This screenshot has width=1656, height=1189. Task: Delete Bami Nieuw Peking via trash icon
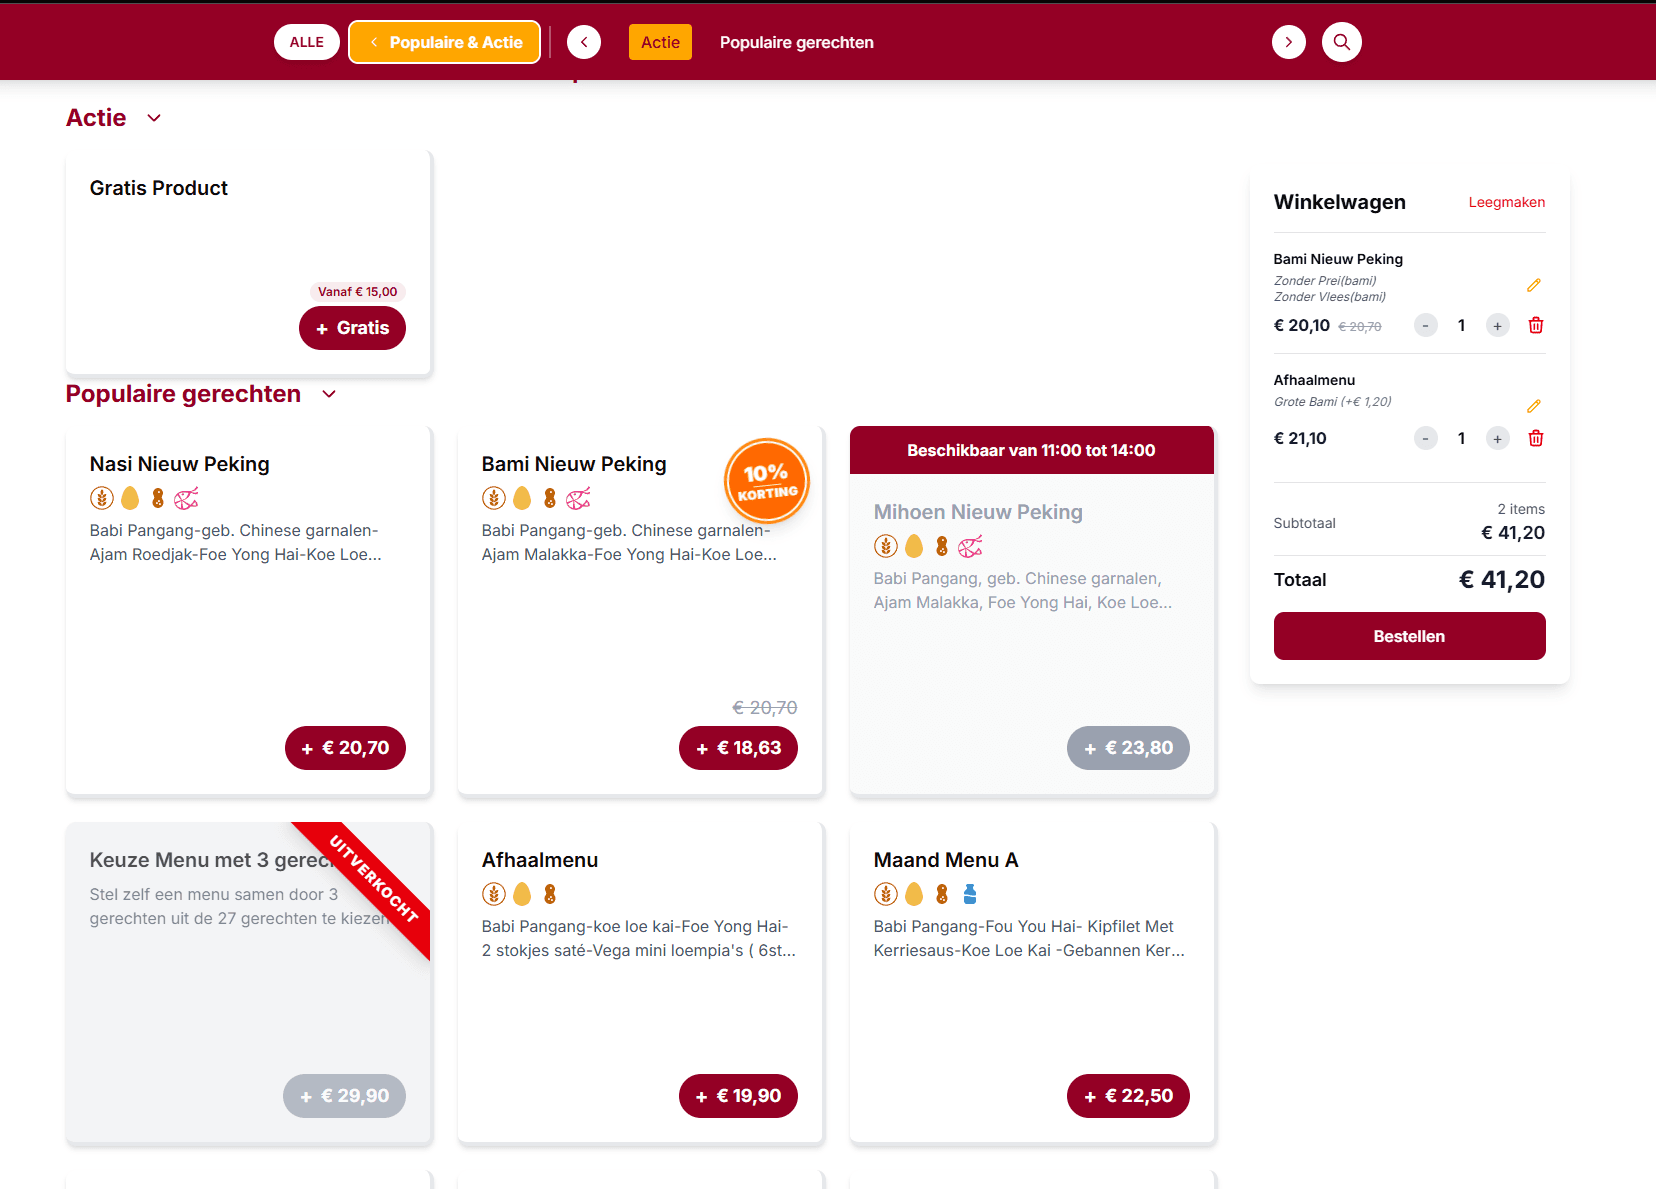point(1536,325)
